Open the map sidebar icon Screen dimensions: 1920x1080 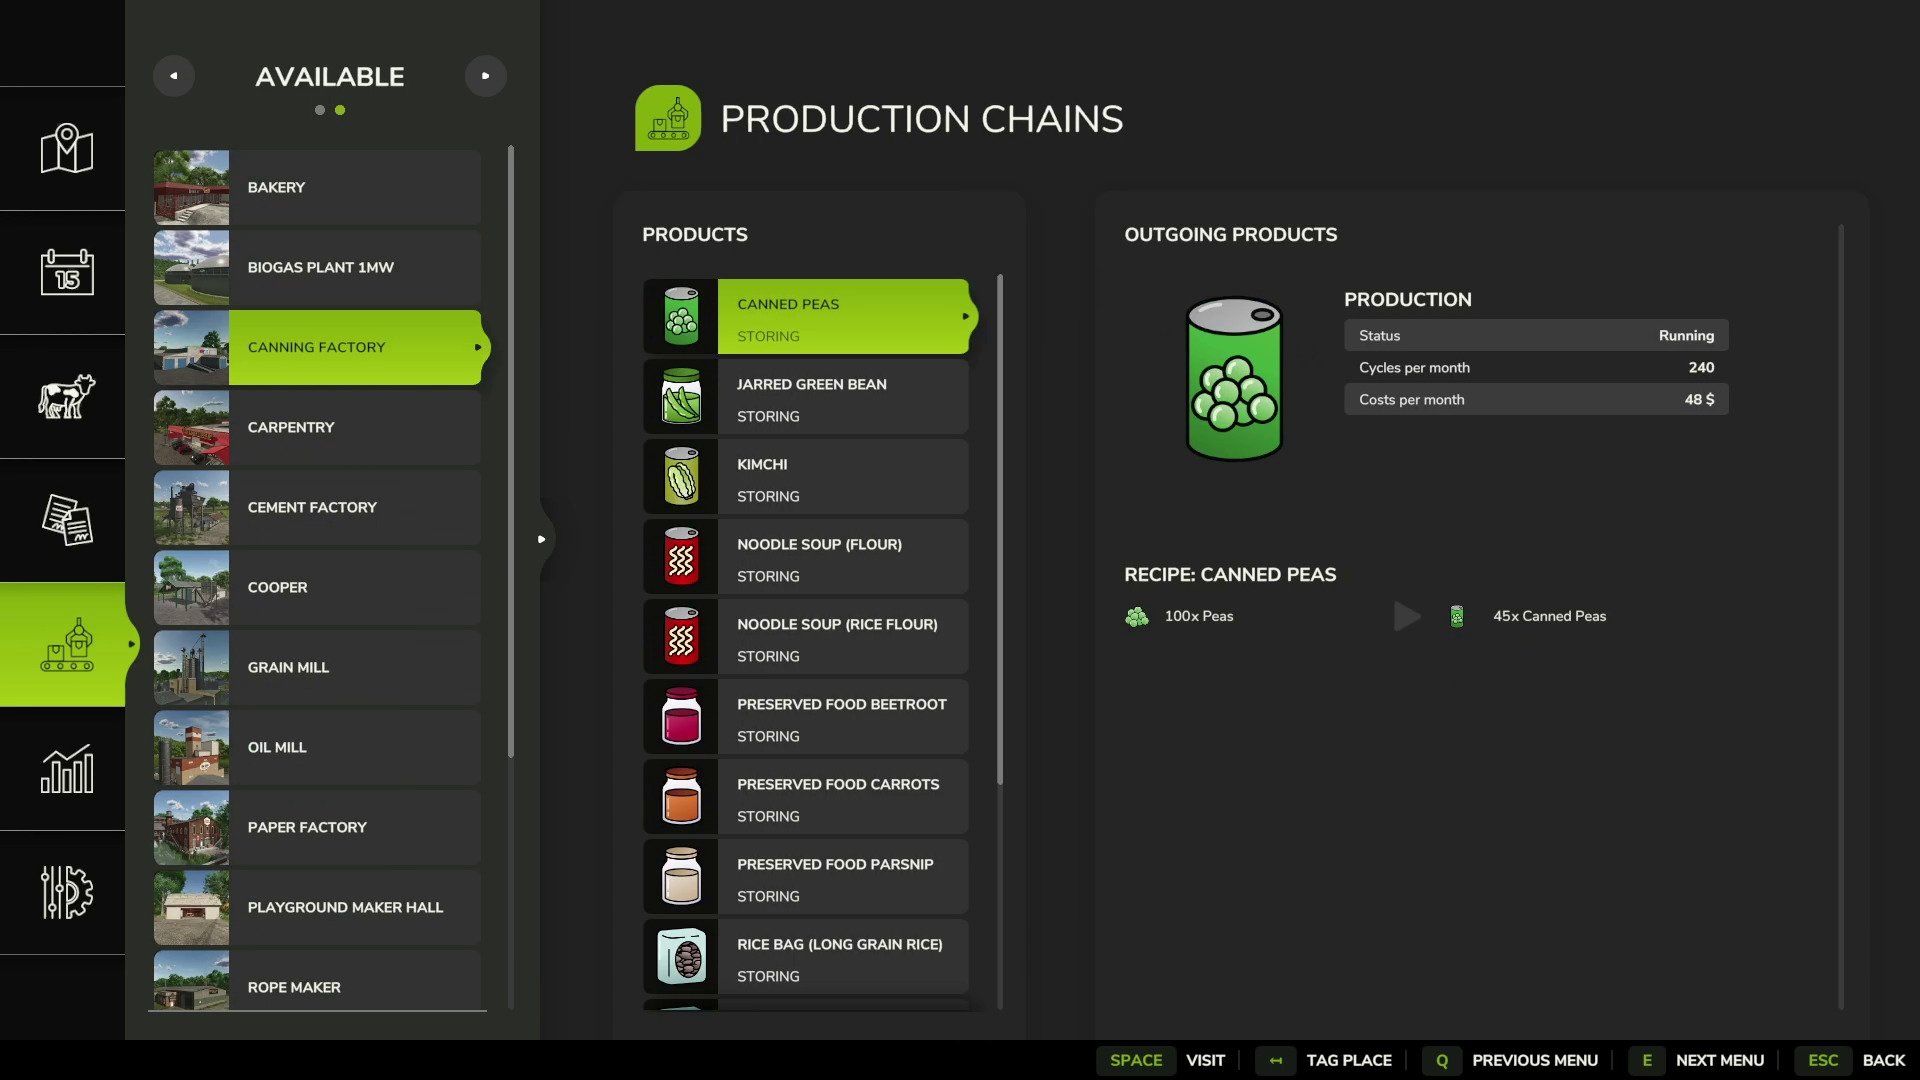pos(66,149)
